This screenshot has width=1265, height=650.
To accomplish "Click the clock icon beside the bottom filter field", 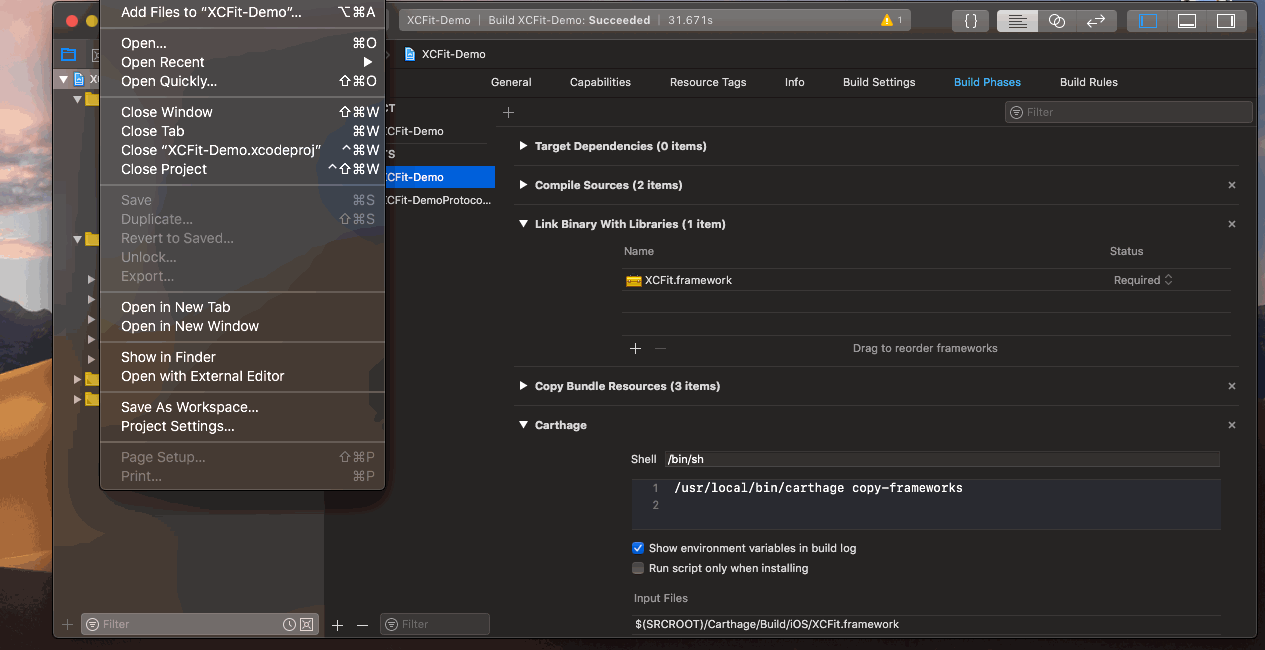I will point(289,623).
